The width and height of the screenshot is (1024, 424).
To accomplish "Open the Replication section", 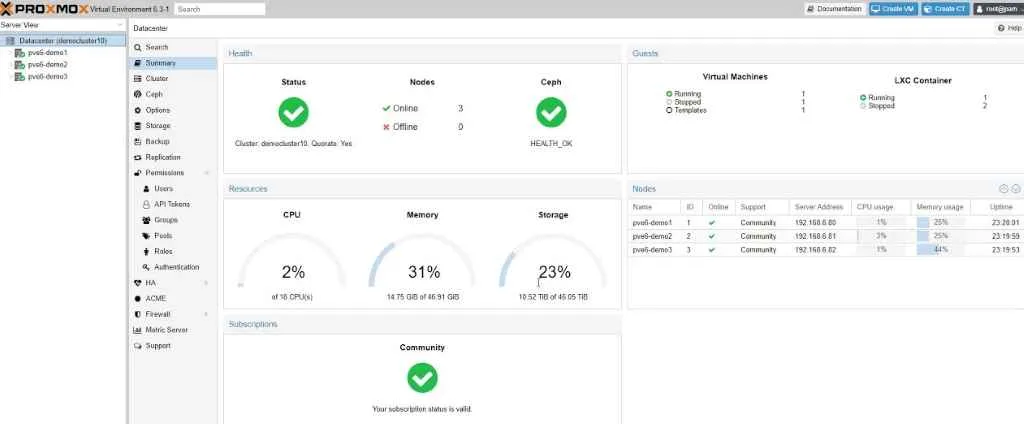I will 163,157.
